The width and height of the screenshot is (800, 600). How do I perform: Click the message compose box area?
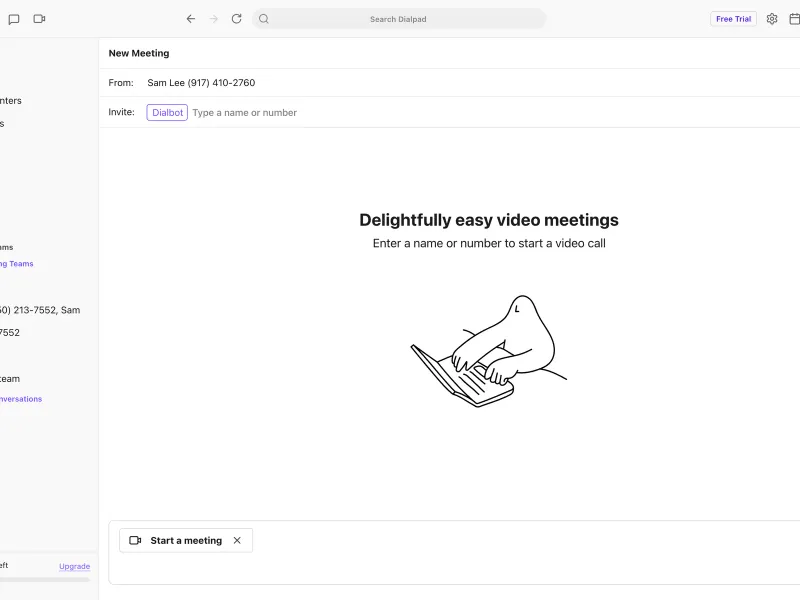click(x=454, y=553)
